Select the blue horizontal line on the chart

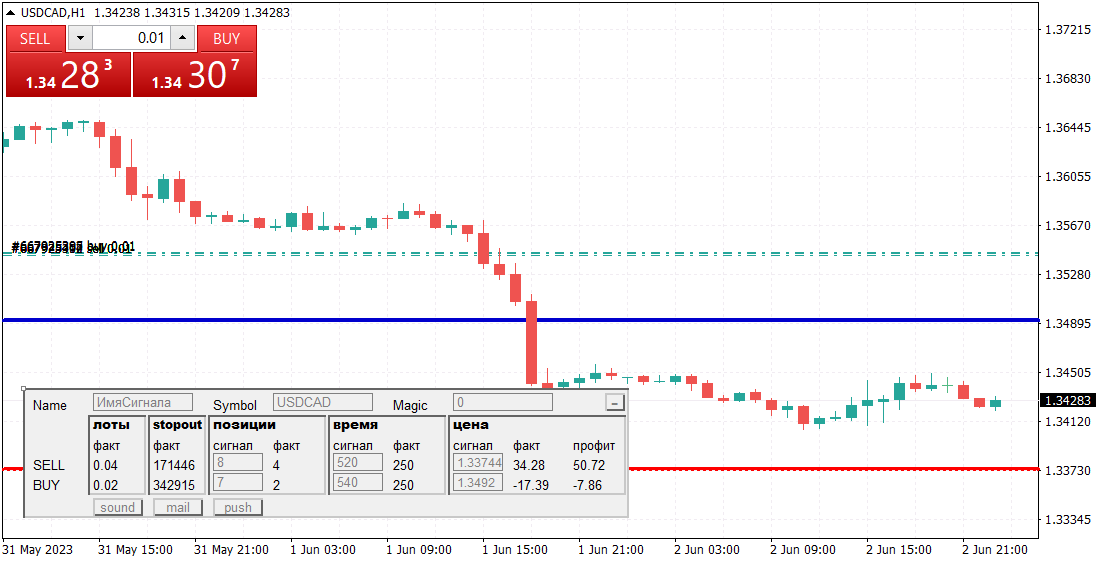click(x=520, y=320)
